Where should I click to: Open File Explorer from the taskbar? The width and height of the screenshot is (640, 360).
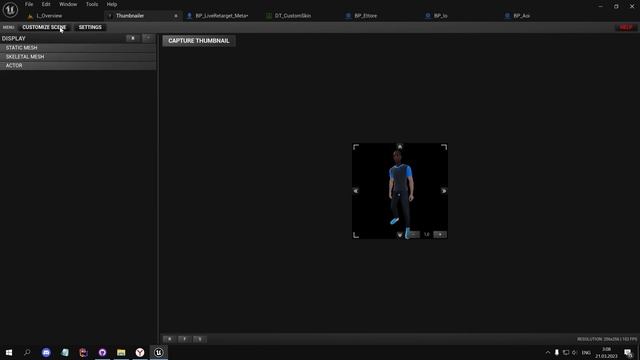point(121,352)
